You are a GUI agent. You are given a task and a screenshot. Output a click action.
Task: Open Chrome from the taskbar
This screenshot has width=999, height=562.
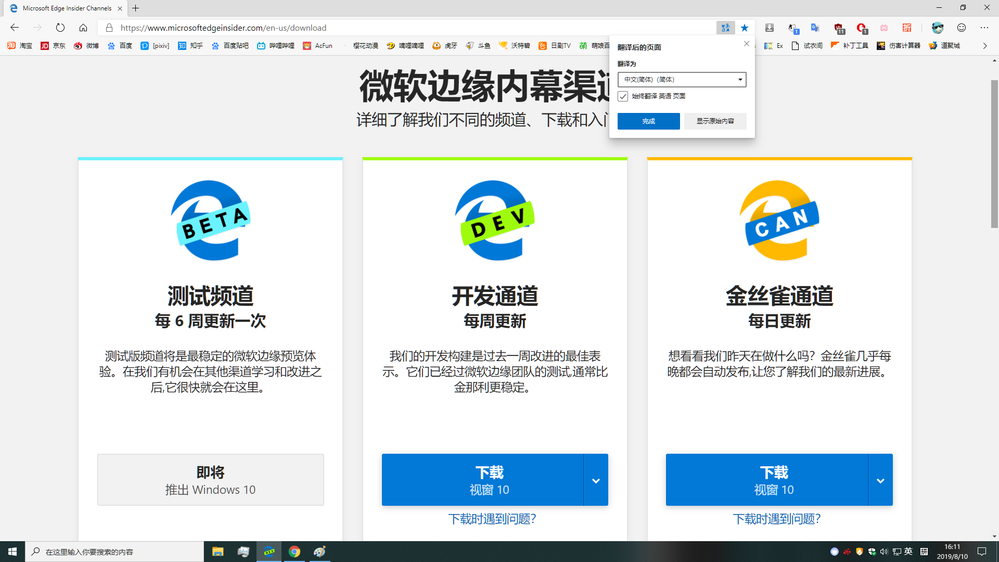(294, 552)
